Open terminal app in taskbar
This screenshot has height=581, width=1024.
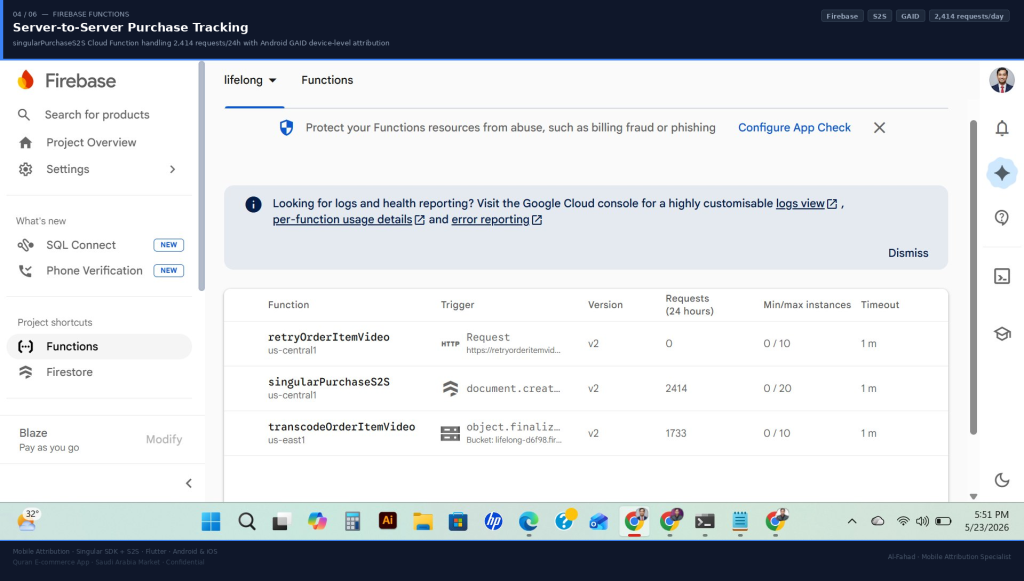[705, 522]
